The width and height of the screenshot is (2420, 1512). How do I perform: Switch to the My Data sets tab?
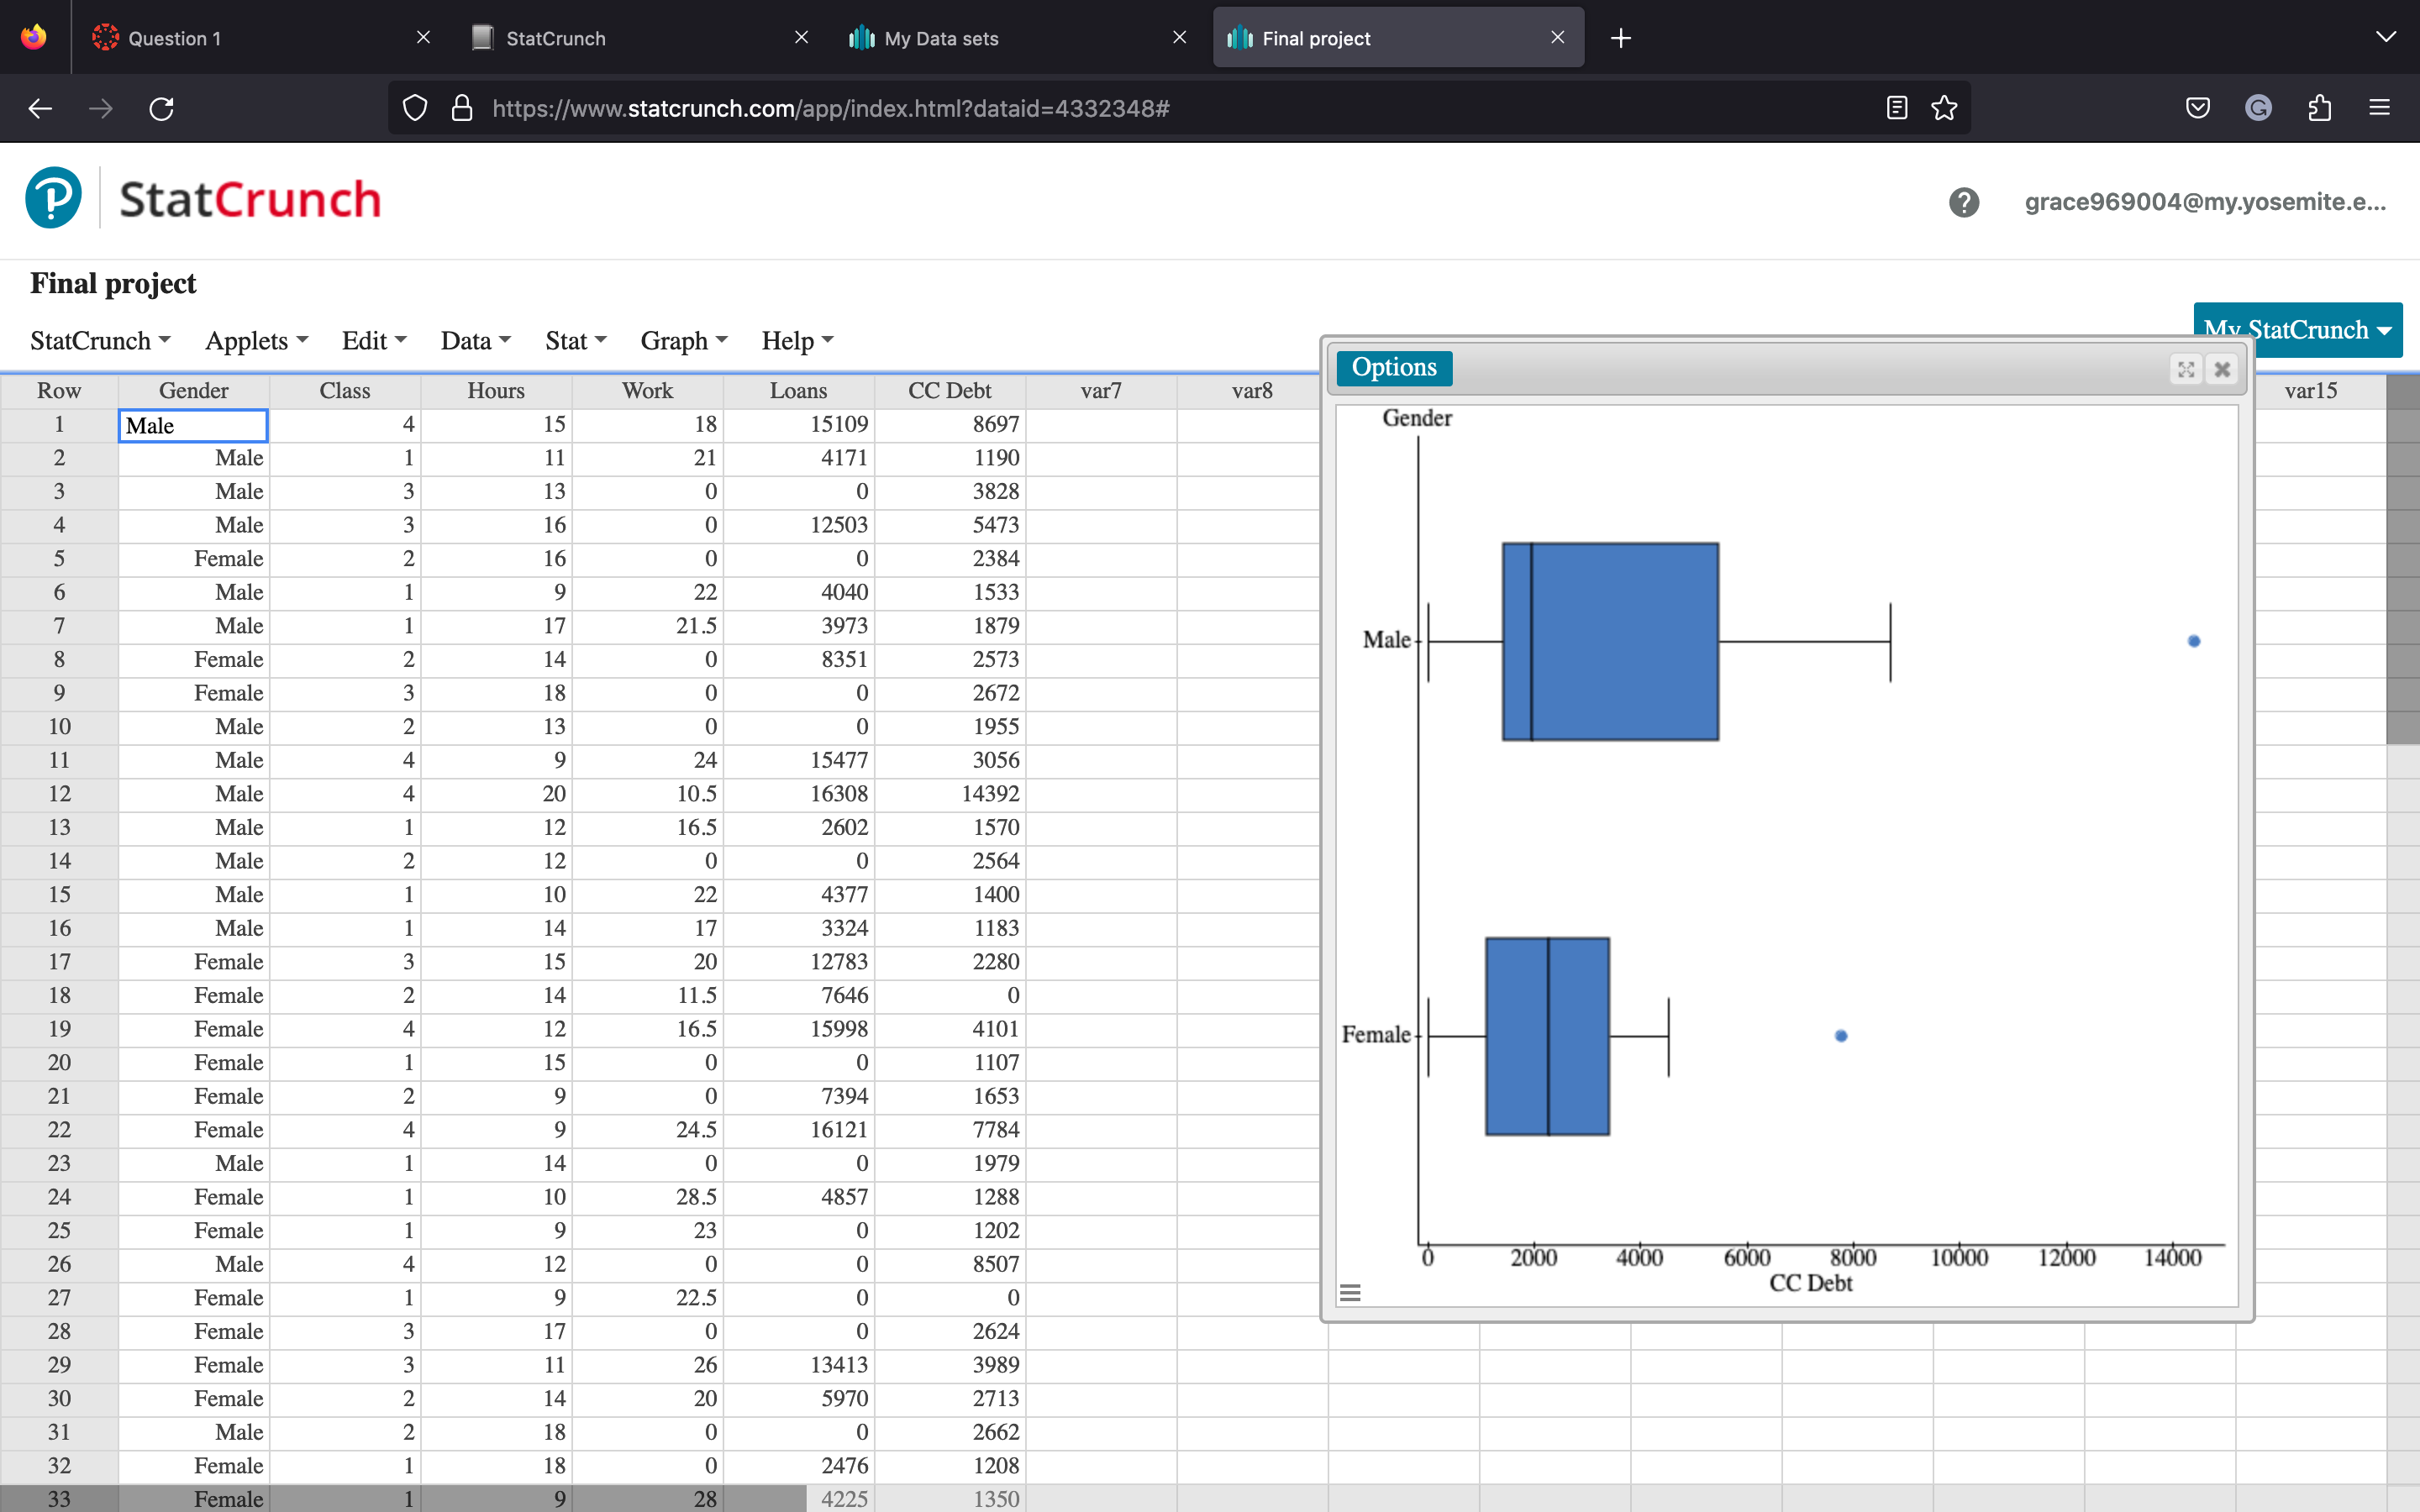(x=940, y=38)
